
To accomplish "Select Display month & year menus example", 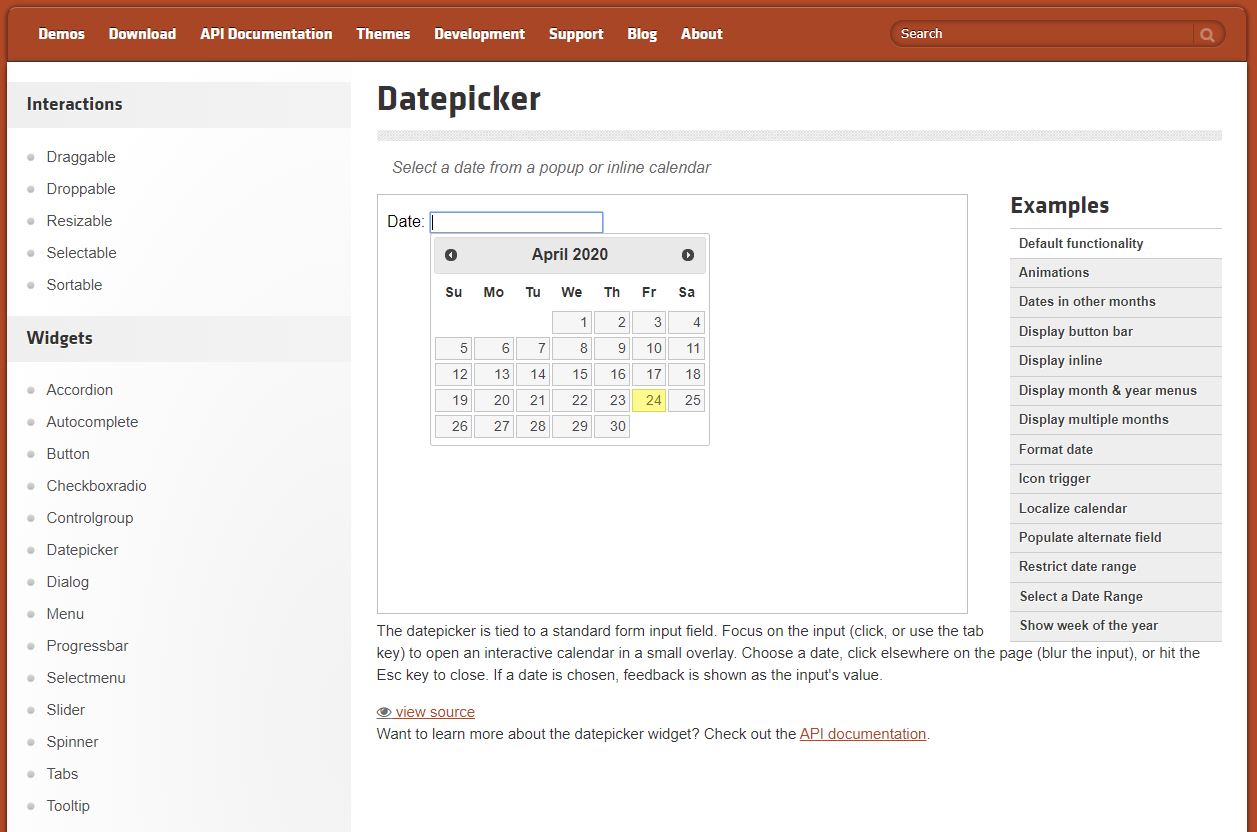I will coord(1116,391).
